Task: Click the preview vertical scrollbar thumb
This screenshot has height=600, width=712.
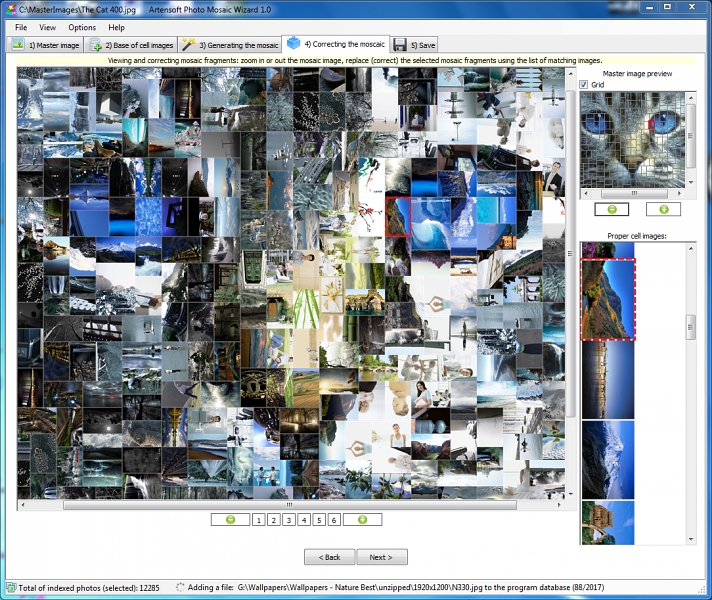Action: pos(691,136)
